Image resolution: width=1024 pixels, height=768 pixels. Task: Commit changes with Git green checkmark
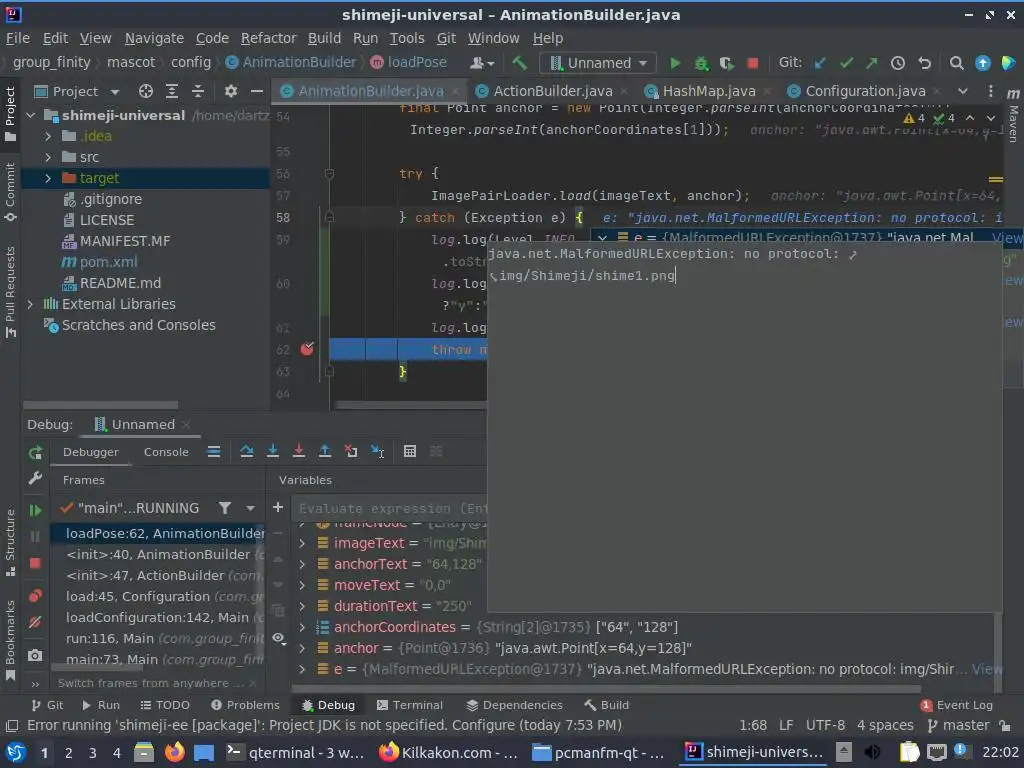[x=846, y=63]
